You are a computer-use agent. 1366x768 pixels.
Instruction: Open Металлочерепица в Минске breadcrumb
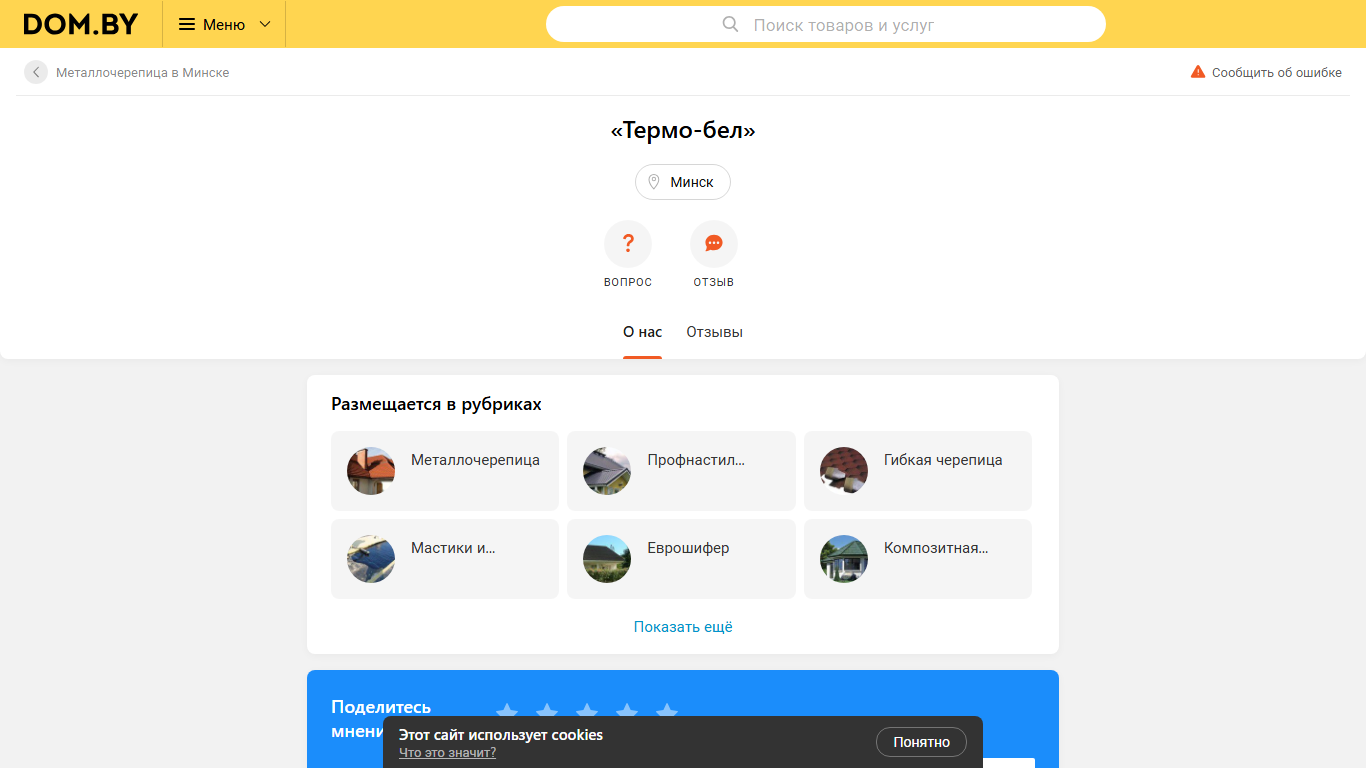(x=142, y=72)
